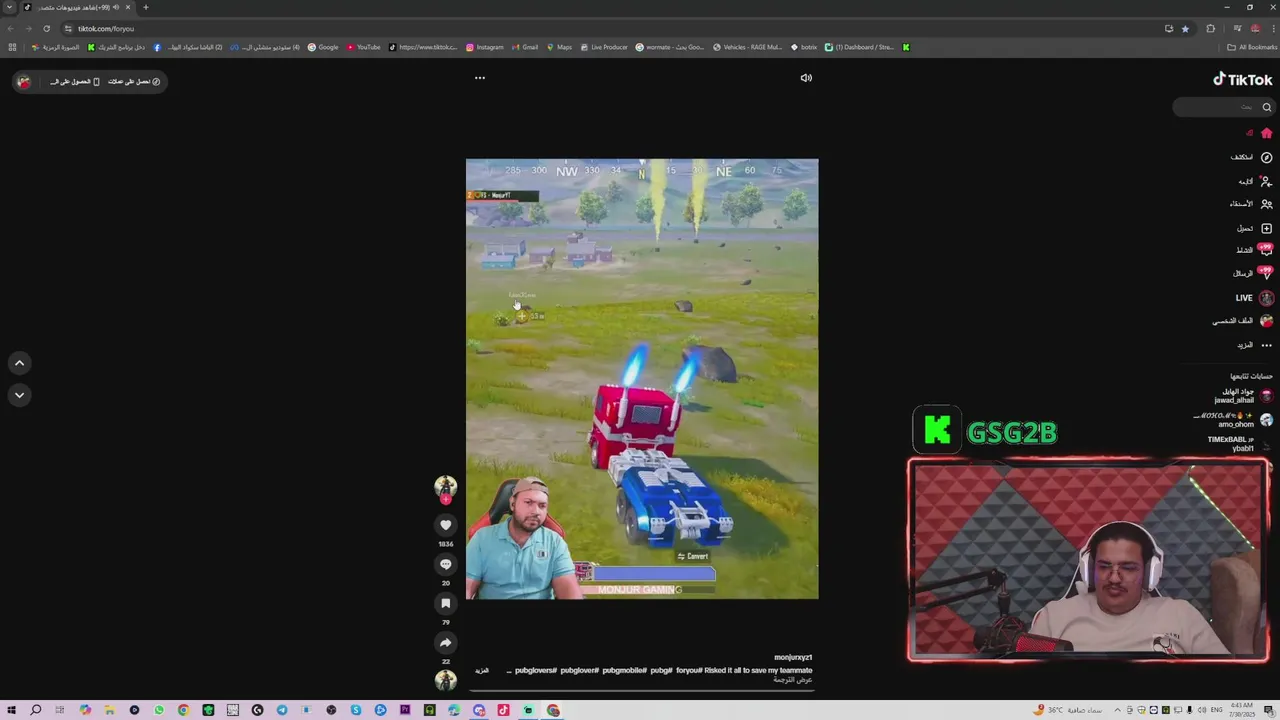1280x720 pixels.
Task: Open the Google bookmark
Action: [323, 47]
